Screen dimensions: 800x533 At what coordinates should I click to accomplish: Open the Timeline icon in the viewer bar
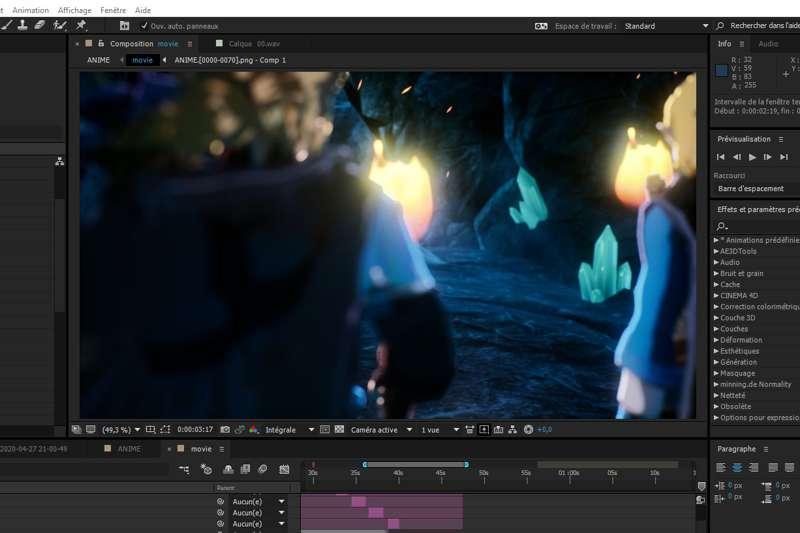pos(498,430)
